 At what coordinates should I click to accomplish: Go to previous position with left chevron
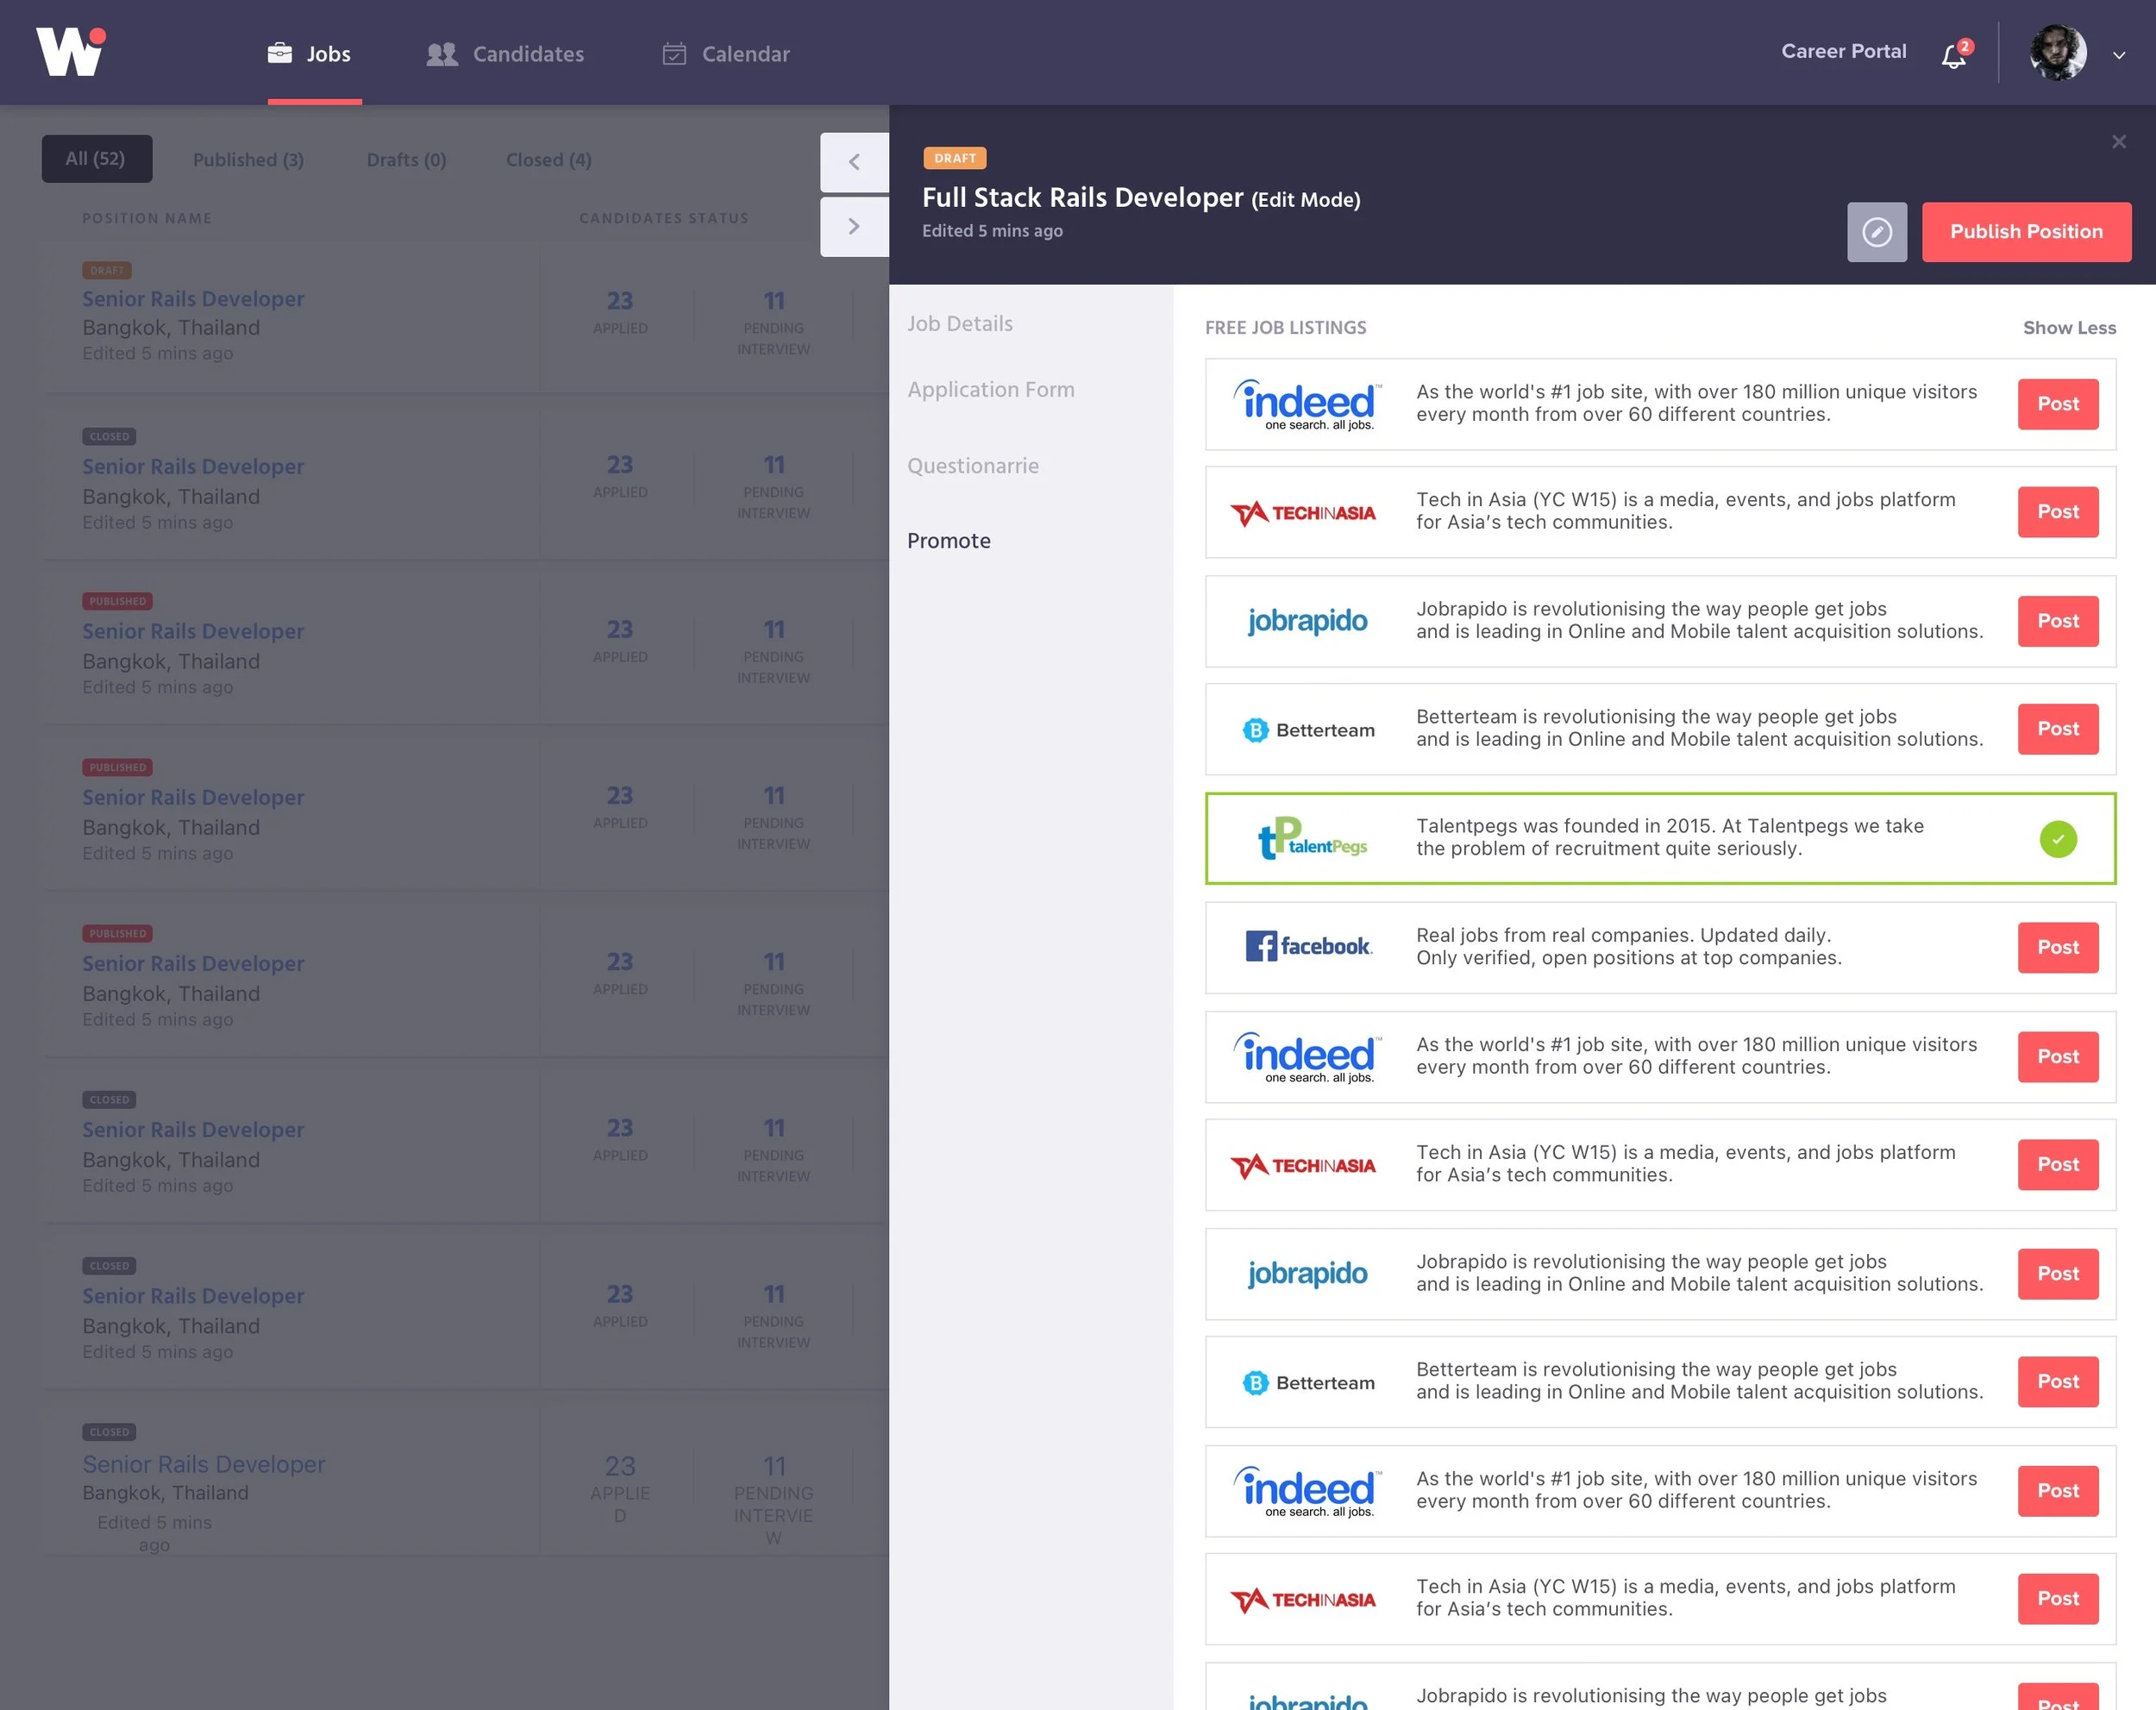[x=854, y=162]
